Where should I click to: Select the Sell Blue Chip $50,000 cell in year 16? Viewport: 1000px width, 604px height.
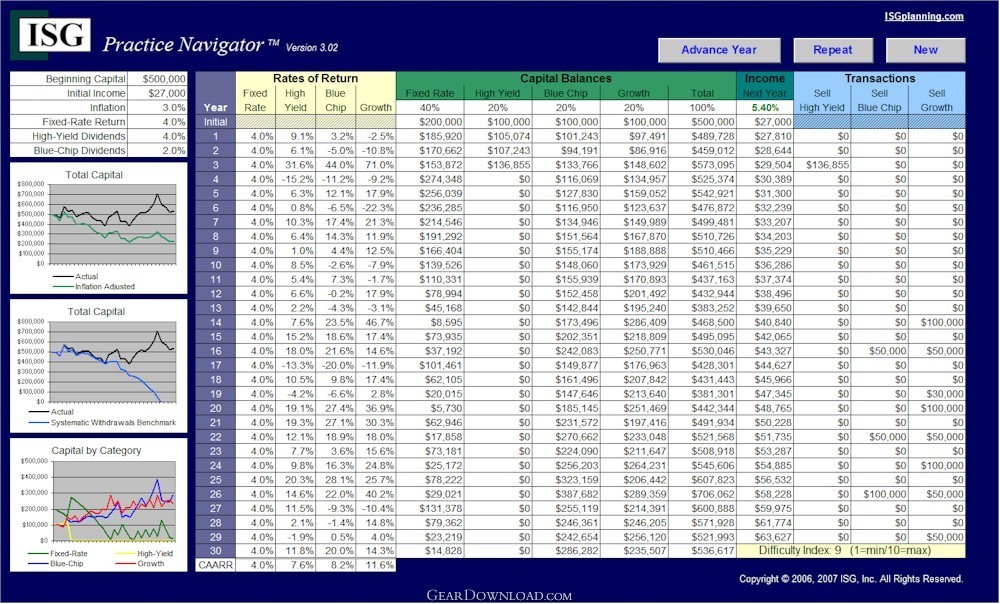(879, 351)
